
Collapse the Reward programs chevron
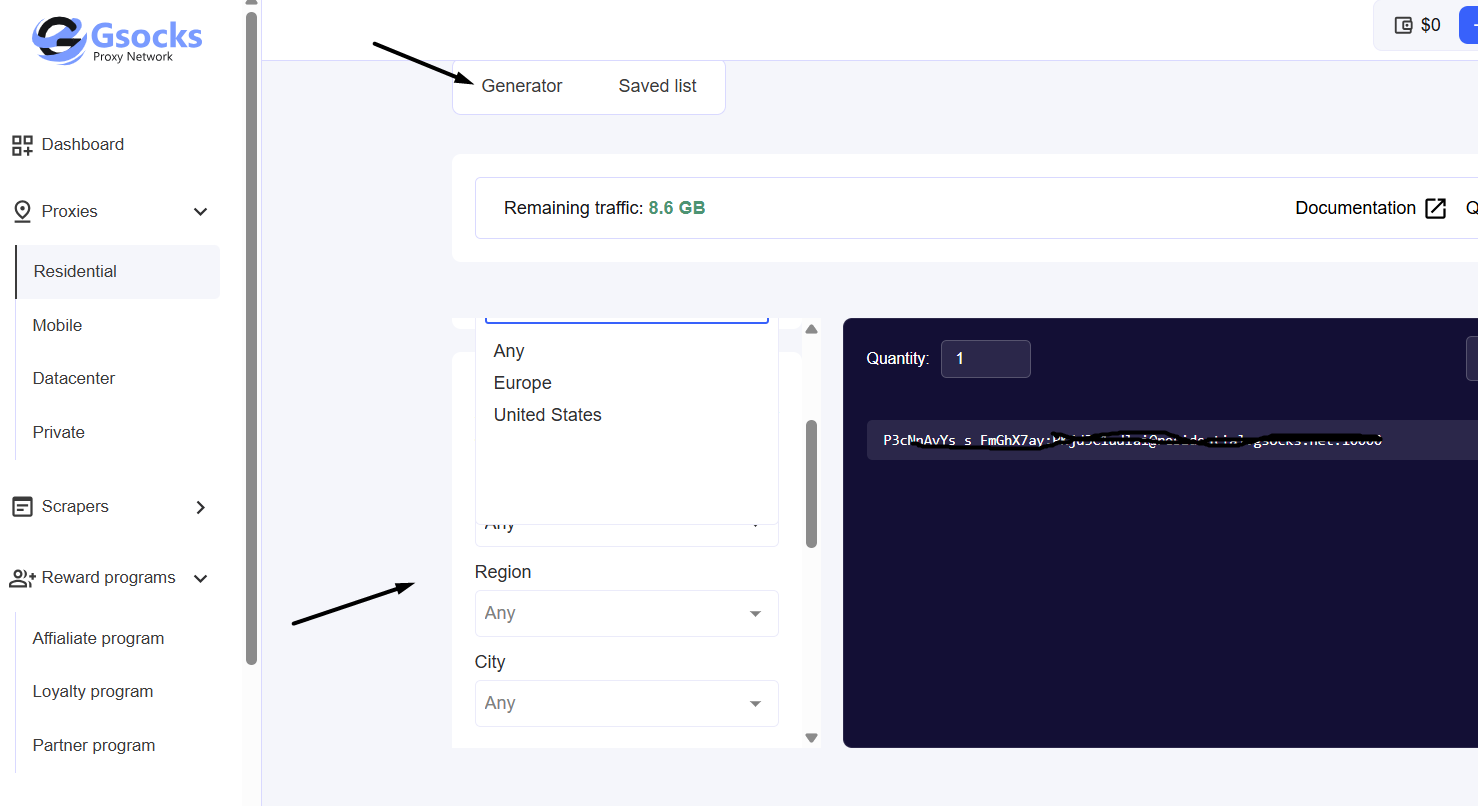200,578
